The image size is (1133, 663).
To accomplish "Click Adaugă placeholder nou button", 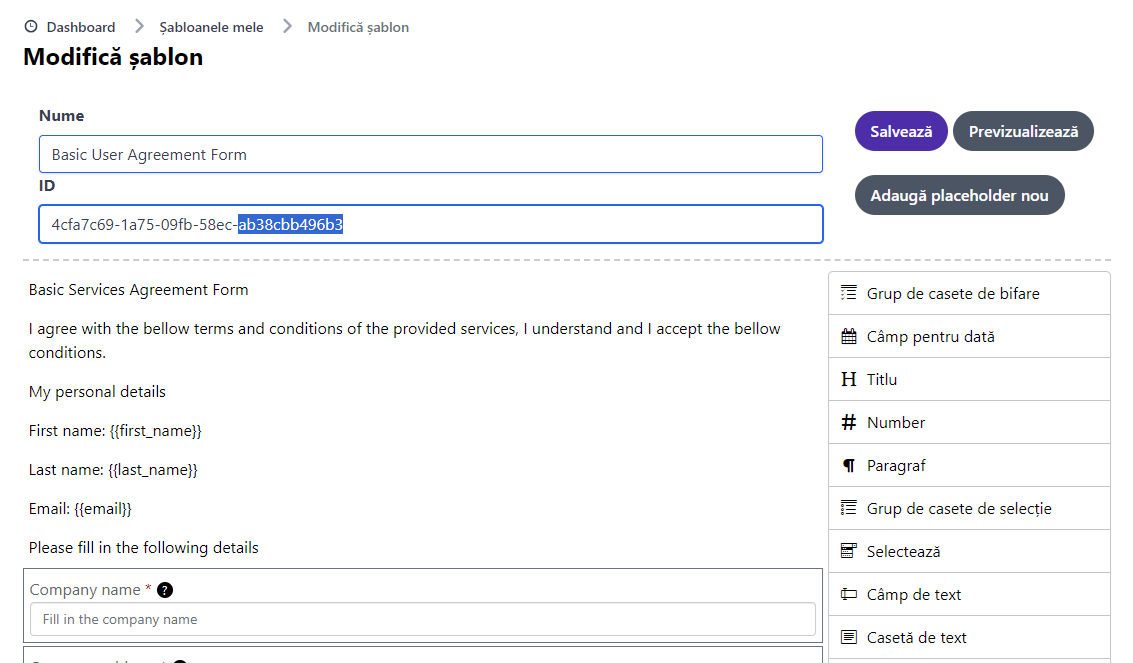I will tap(959, 195).
